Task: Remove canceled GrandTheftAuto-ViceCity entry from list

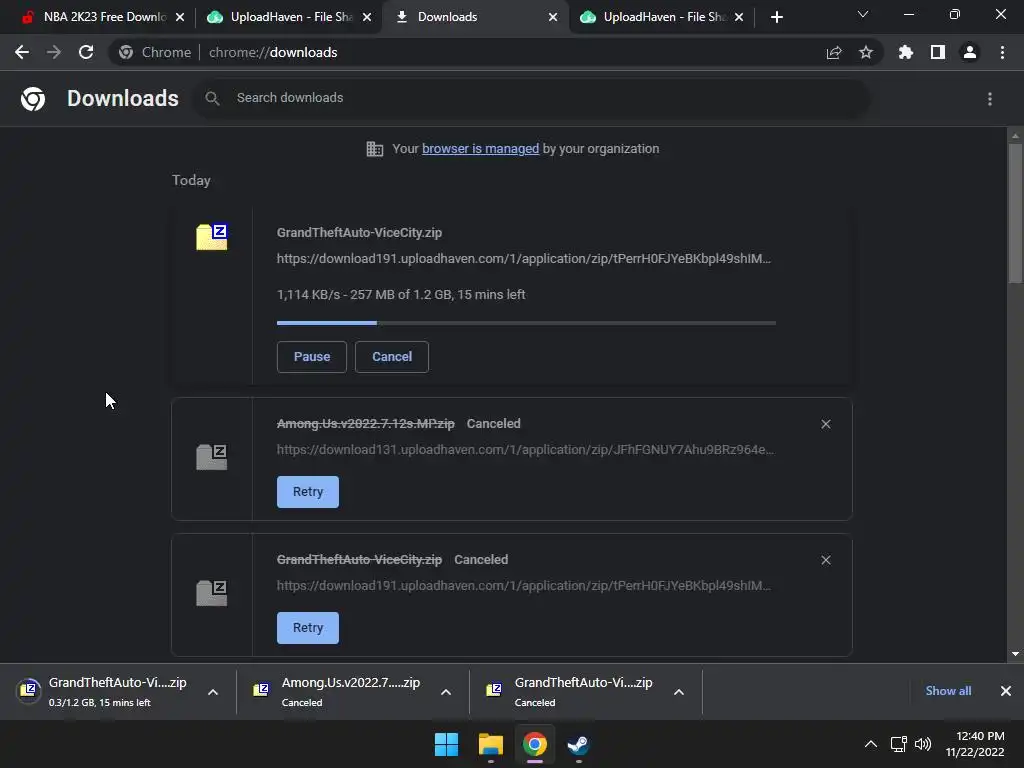Action: 826,560
